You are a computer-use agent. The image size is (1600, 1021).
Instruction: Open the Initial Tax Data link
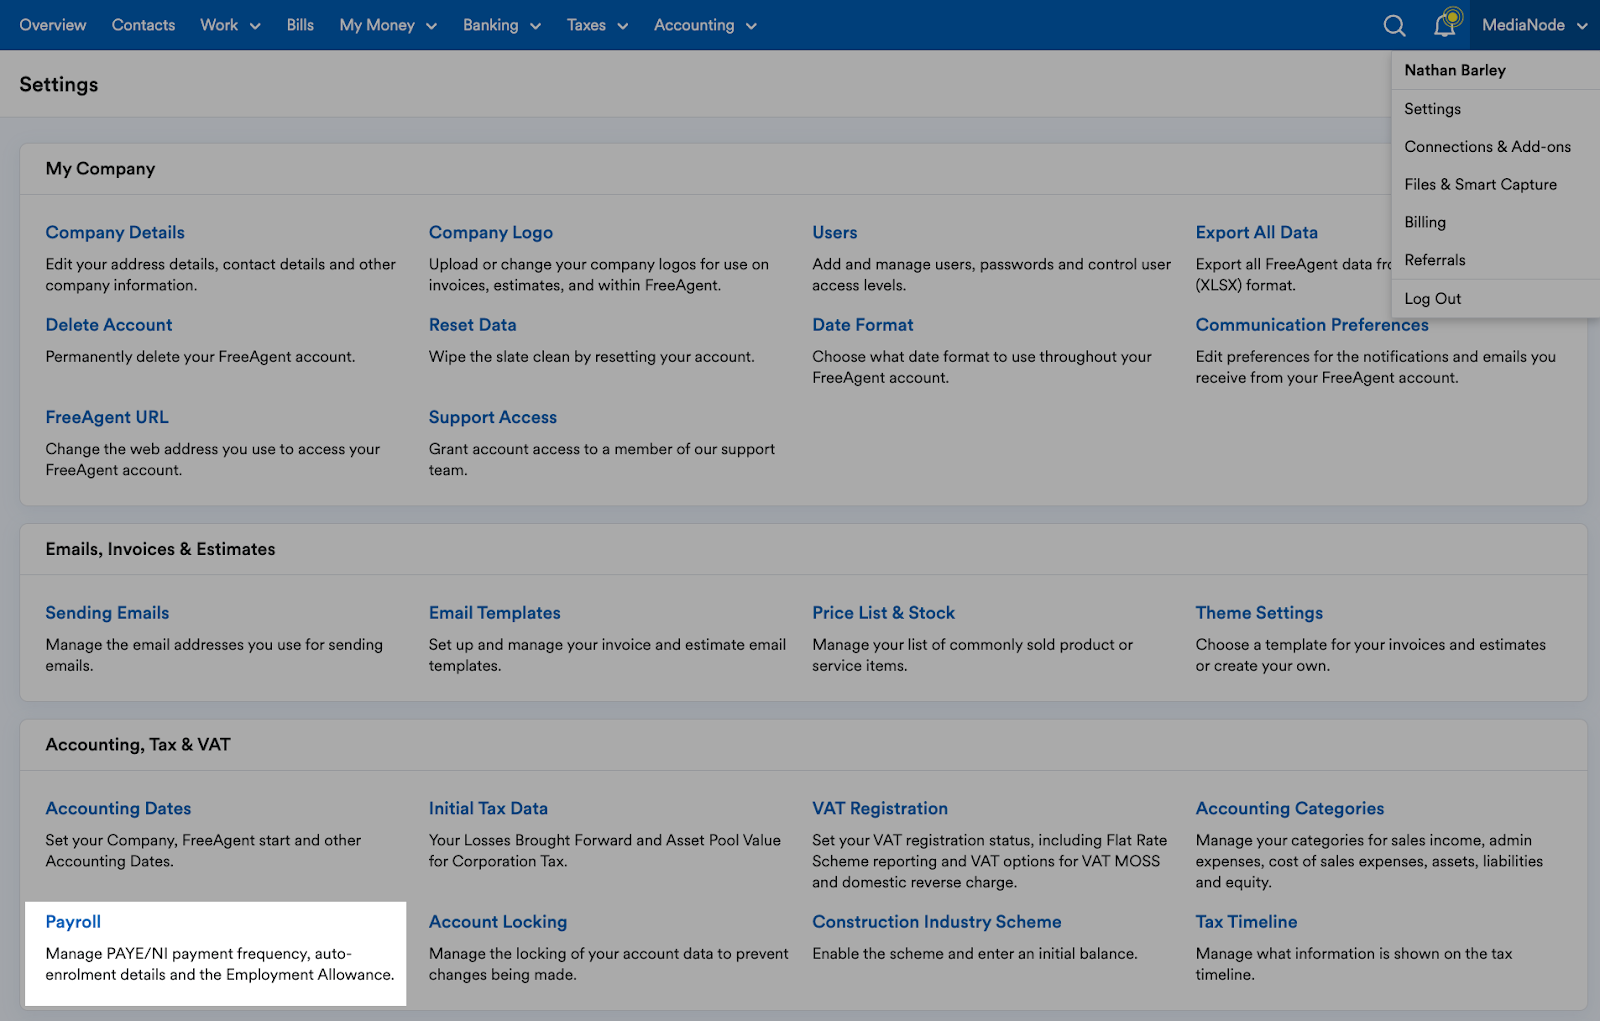pyautogui.click(x=488, y=809)
